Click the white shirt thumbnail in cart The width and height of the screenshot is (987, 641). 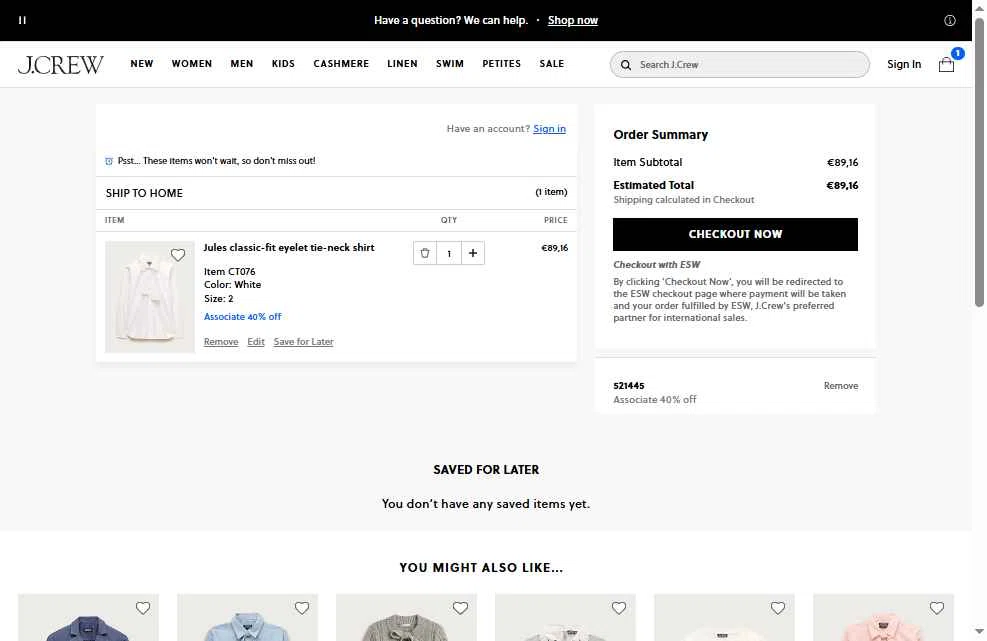(150, 297)
